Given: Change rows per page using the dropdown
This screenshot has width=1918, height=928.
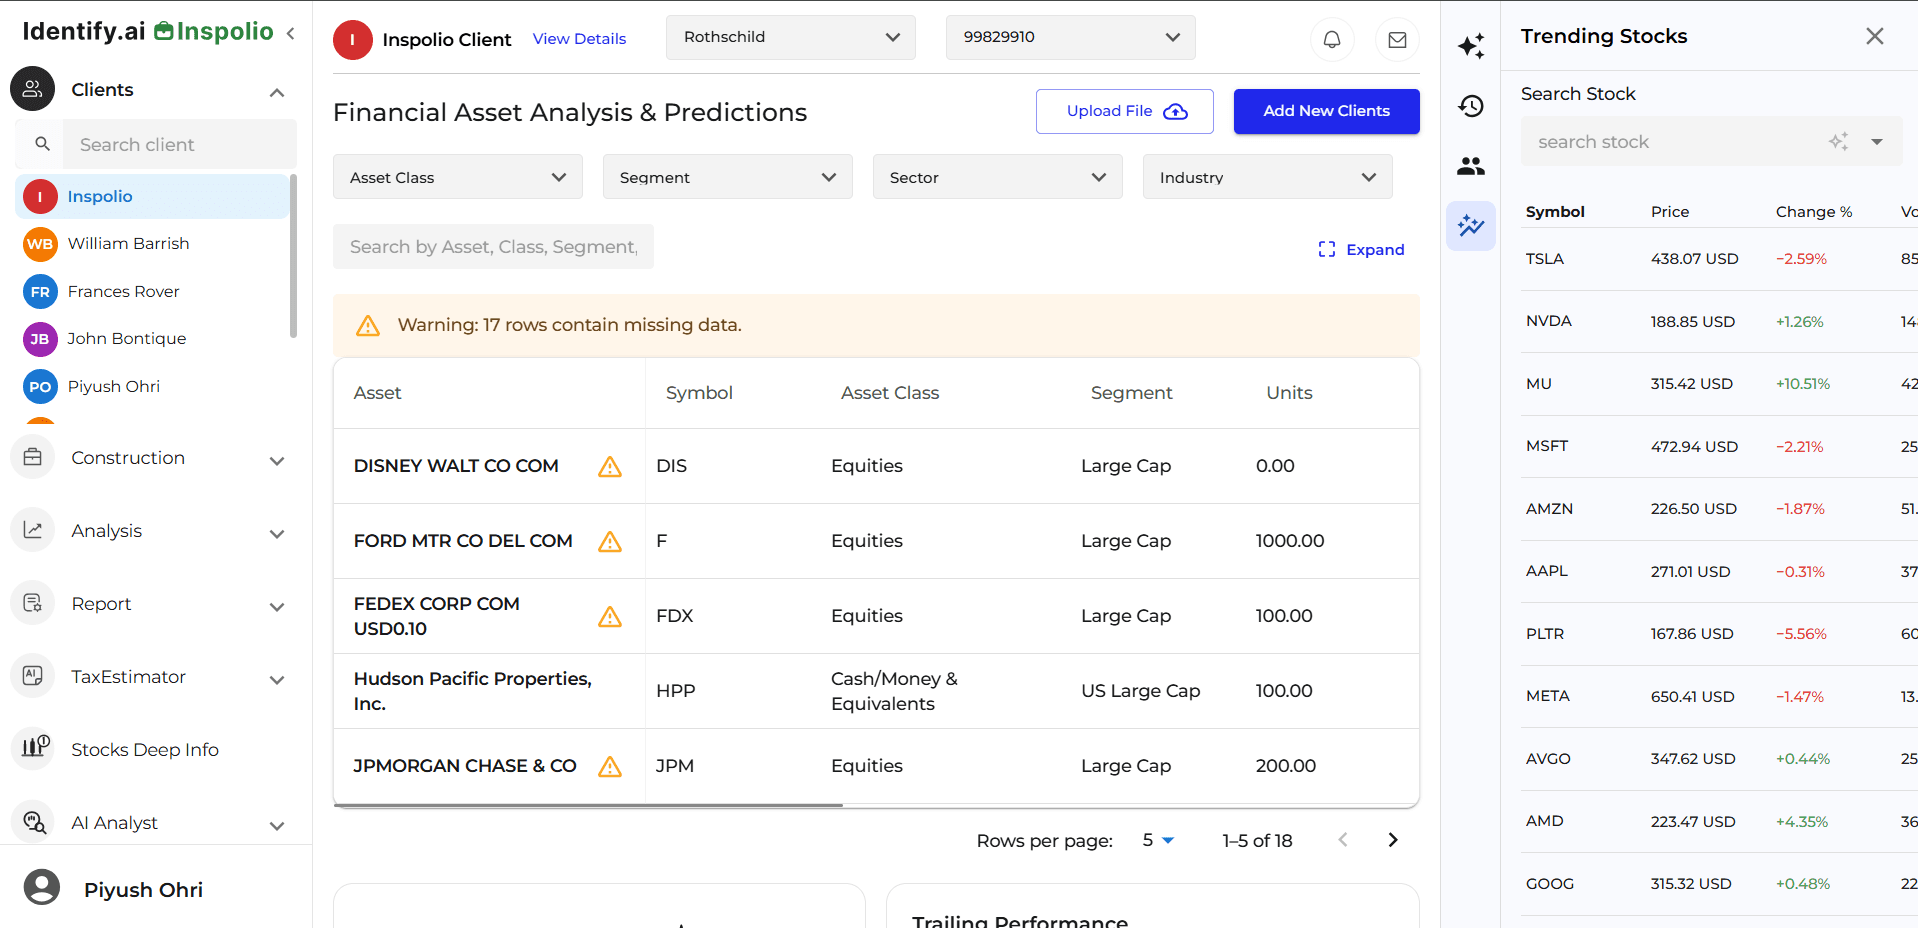Looking at the screenshot, I should 1156,840.
